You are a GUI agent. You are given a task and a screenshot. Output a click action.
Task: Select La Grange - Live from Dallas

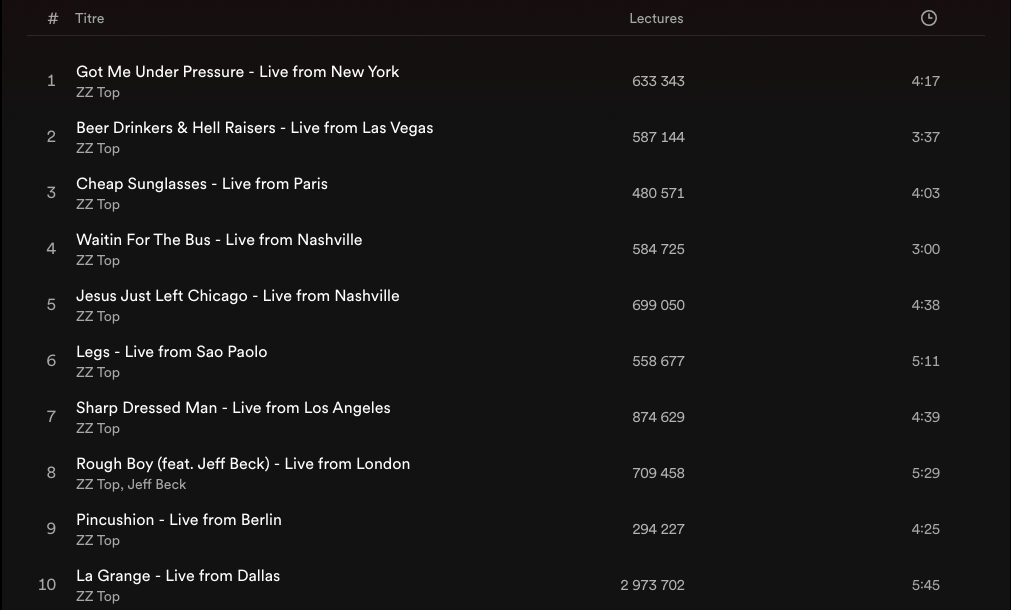click(178, 576)
